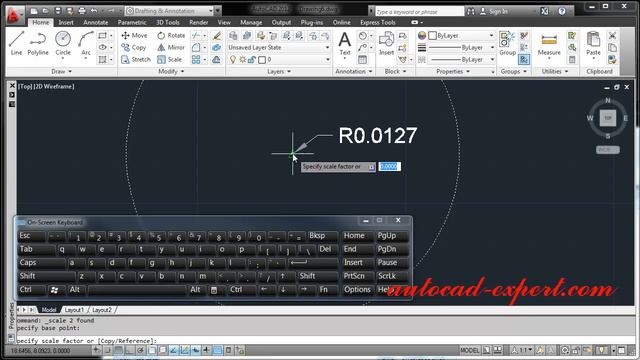The height and width of the screenshot is (360, 640).
Task: Select the Line tool
Action: [x=16, y=43]
